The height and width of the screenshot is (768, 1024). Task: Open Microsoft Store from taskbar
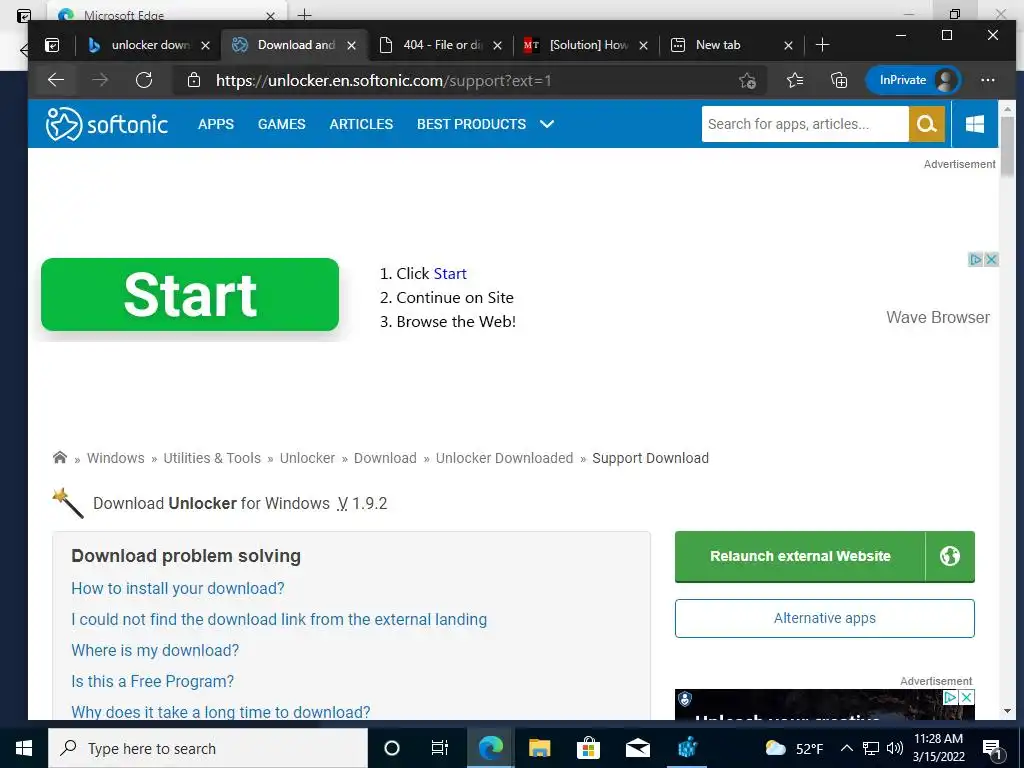pyautogui.click(x=588, y=748)
